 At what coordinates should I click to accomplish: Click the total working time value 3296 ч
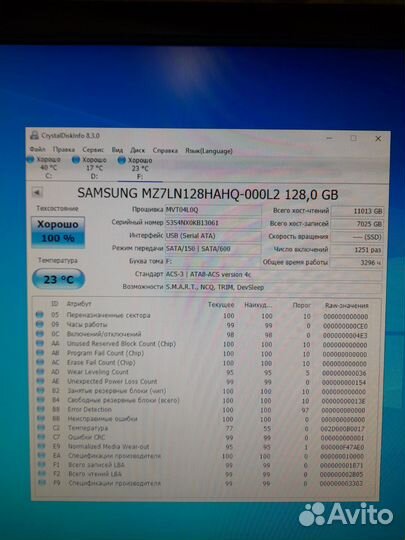tap(357, 262)
